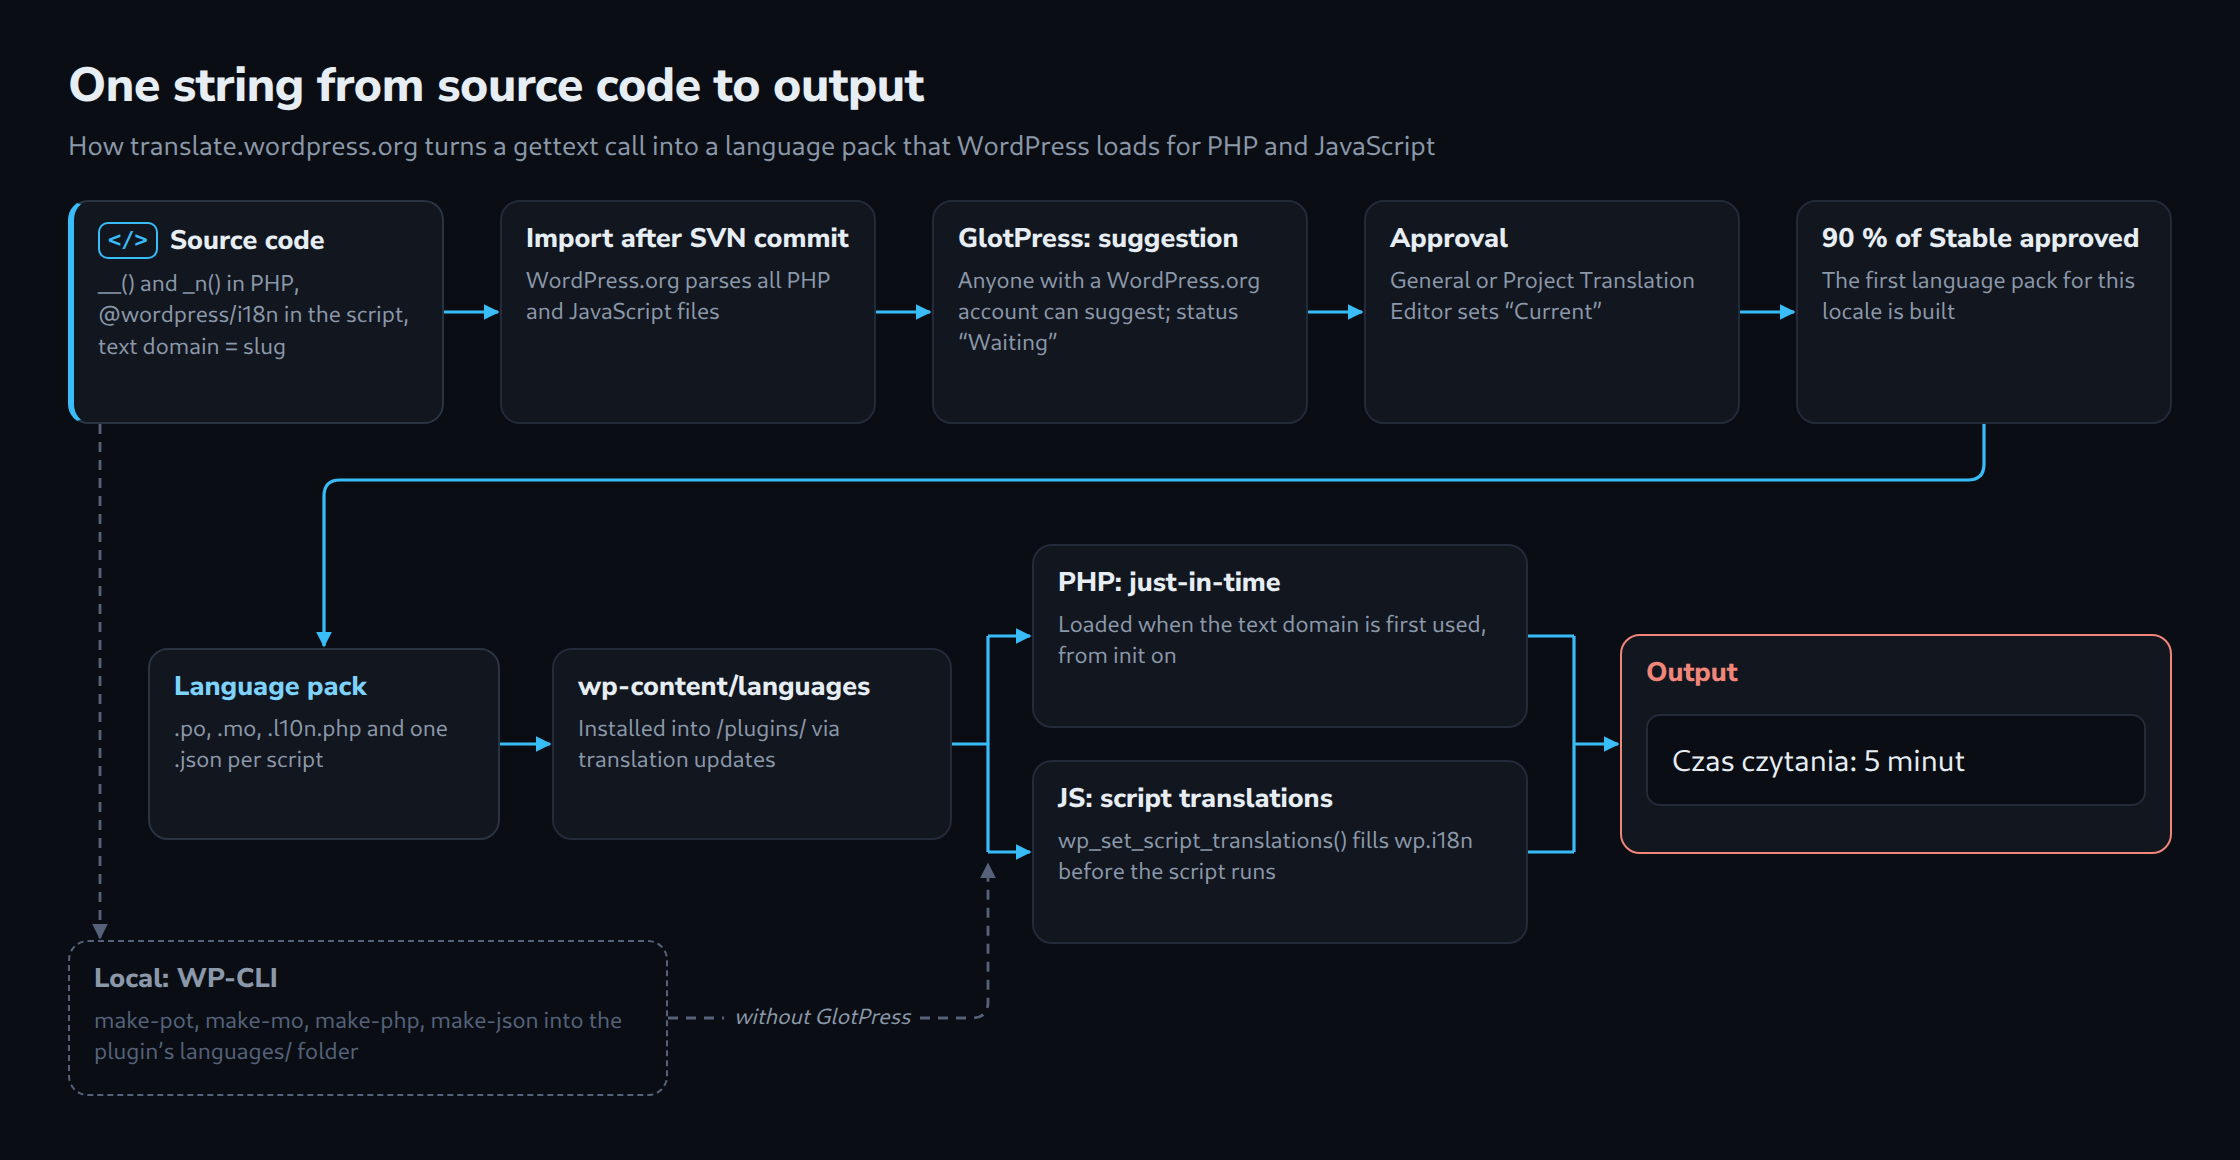Click the title "One string from source code to output"

(x=496, y=86)
